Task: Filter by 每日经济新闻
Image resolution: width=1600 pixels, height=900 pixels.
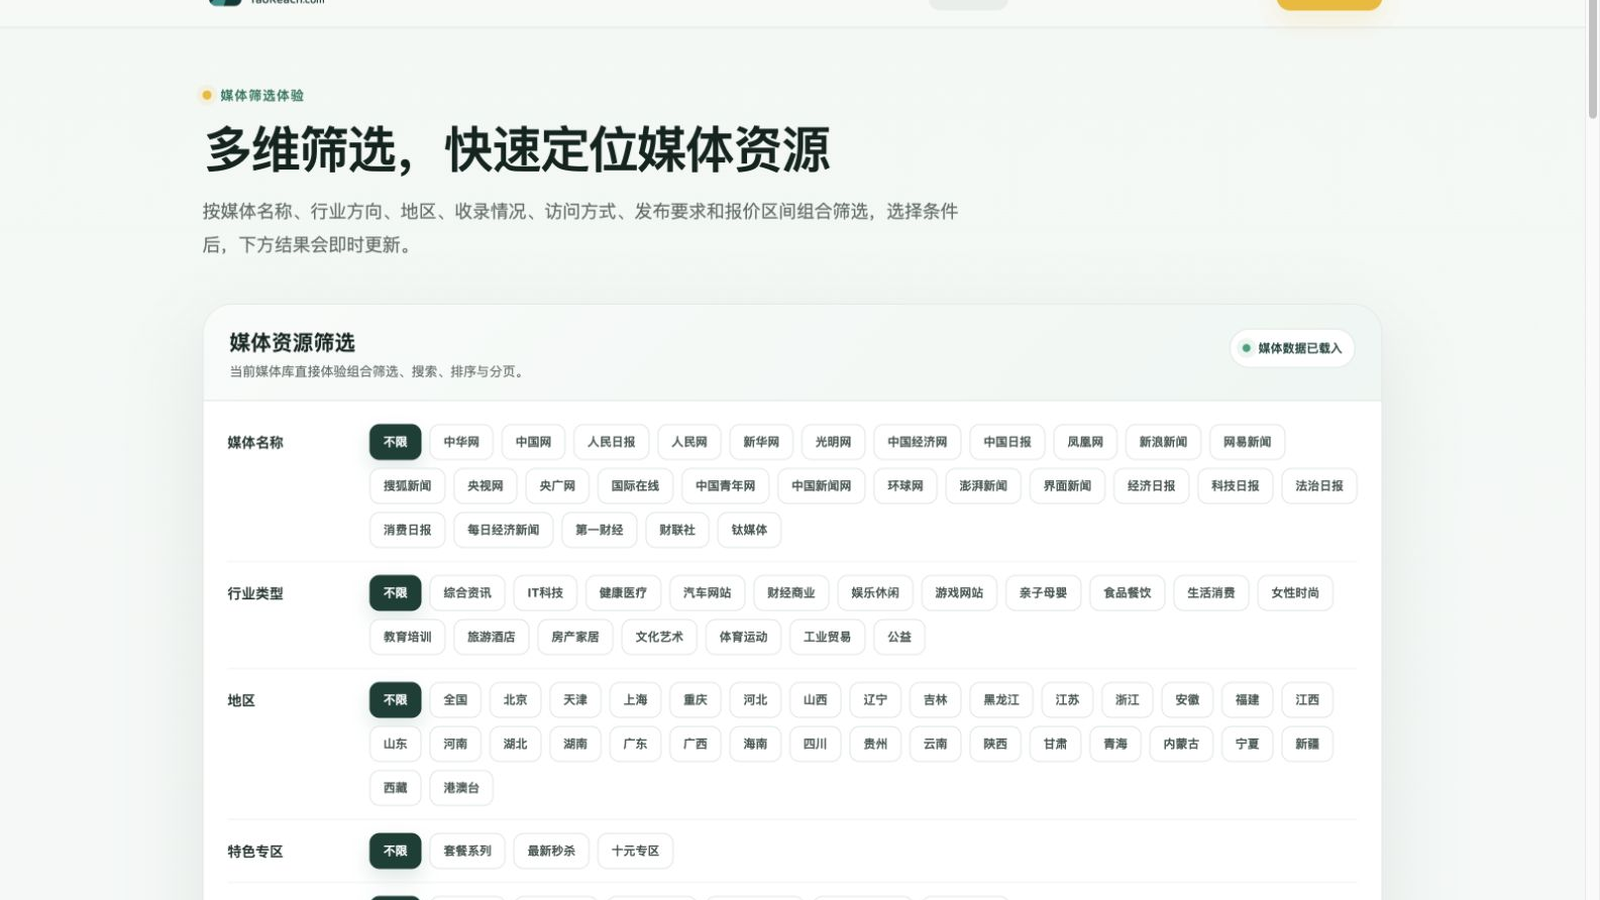Action: 503,530
